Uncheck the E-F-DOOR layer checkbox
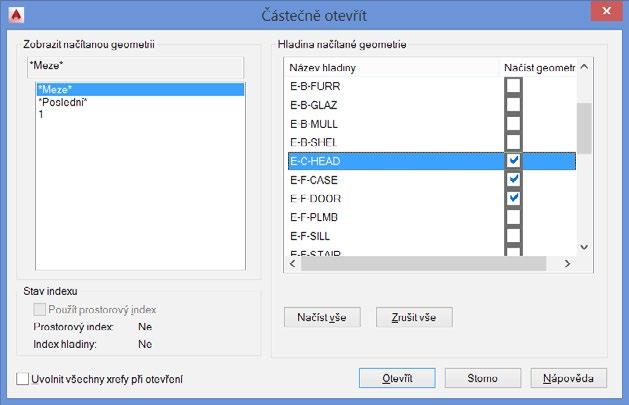Viewport: 629px width, 405px height. pos(513,198)
